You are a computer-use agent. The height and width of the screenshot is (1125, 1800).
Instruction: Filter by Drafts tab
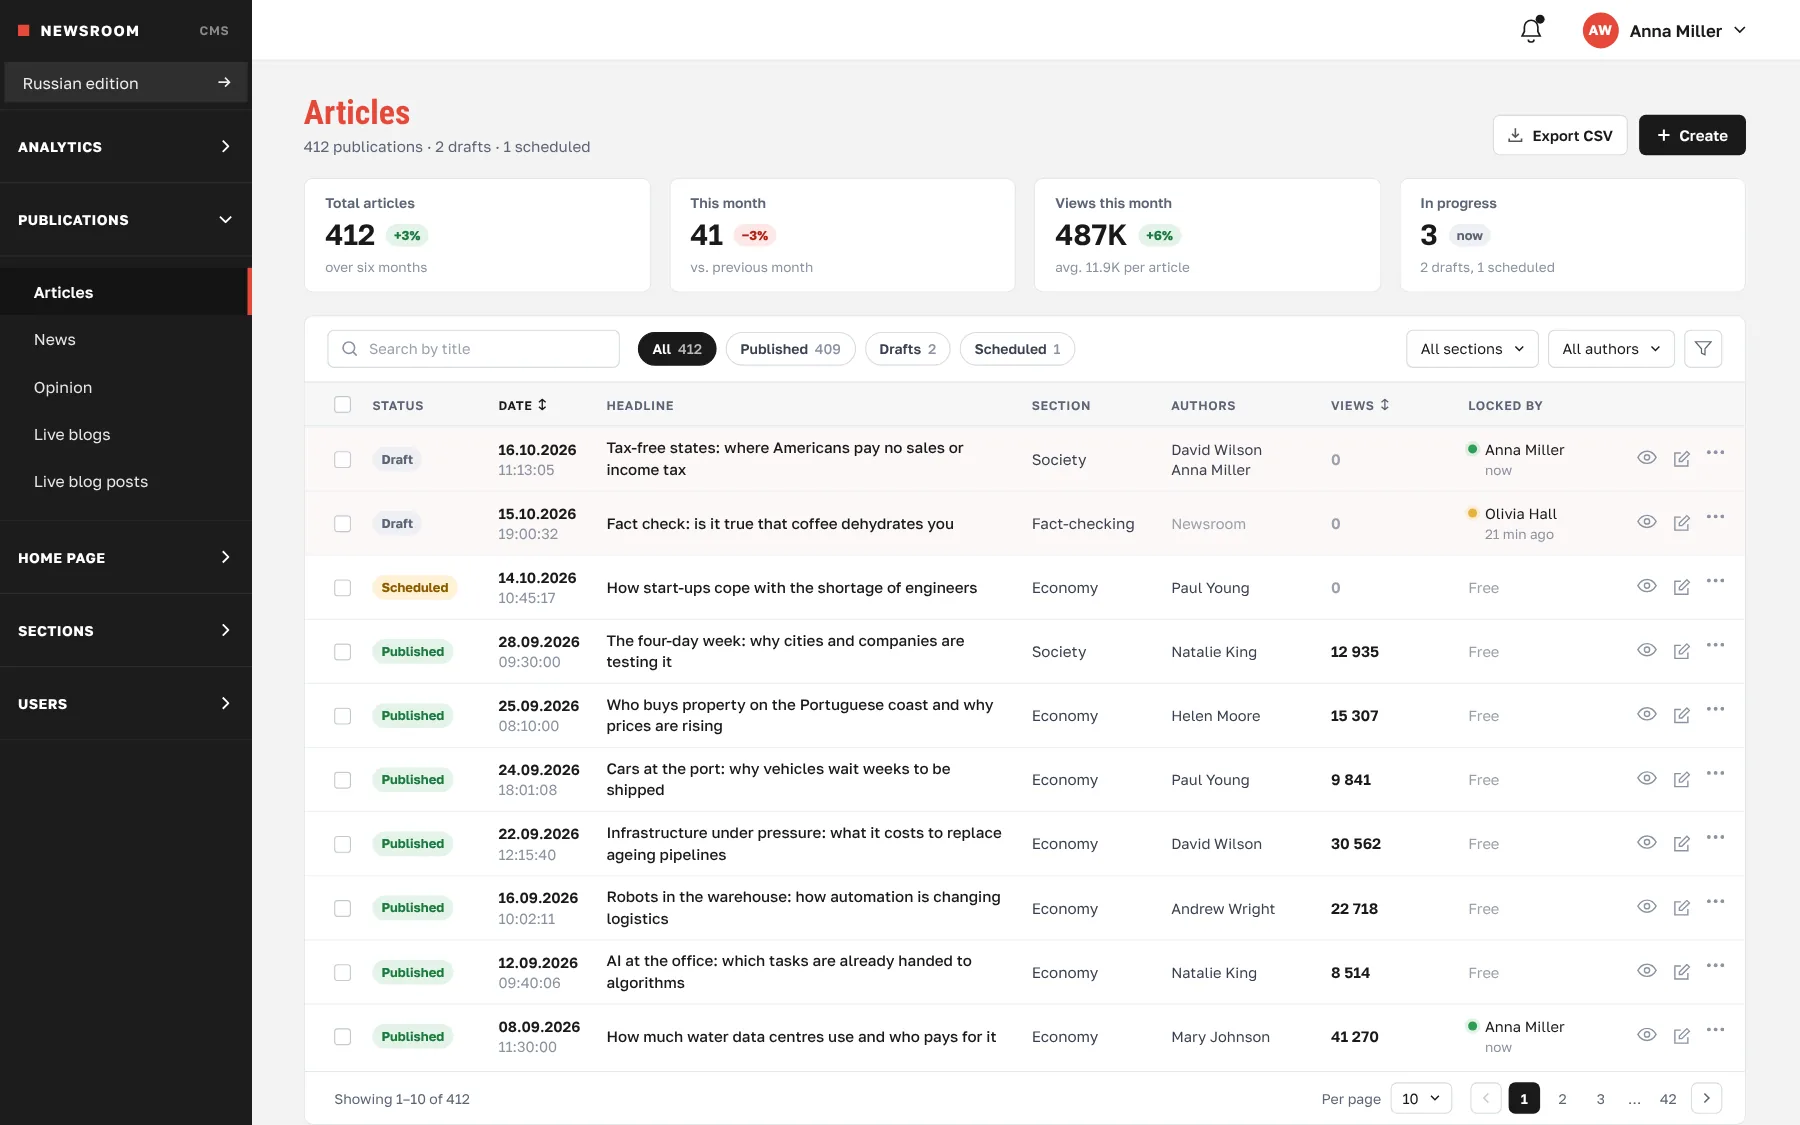[907, 349]
